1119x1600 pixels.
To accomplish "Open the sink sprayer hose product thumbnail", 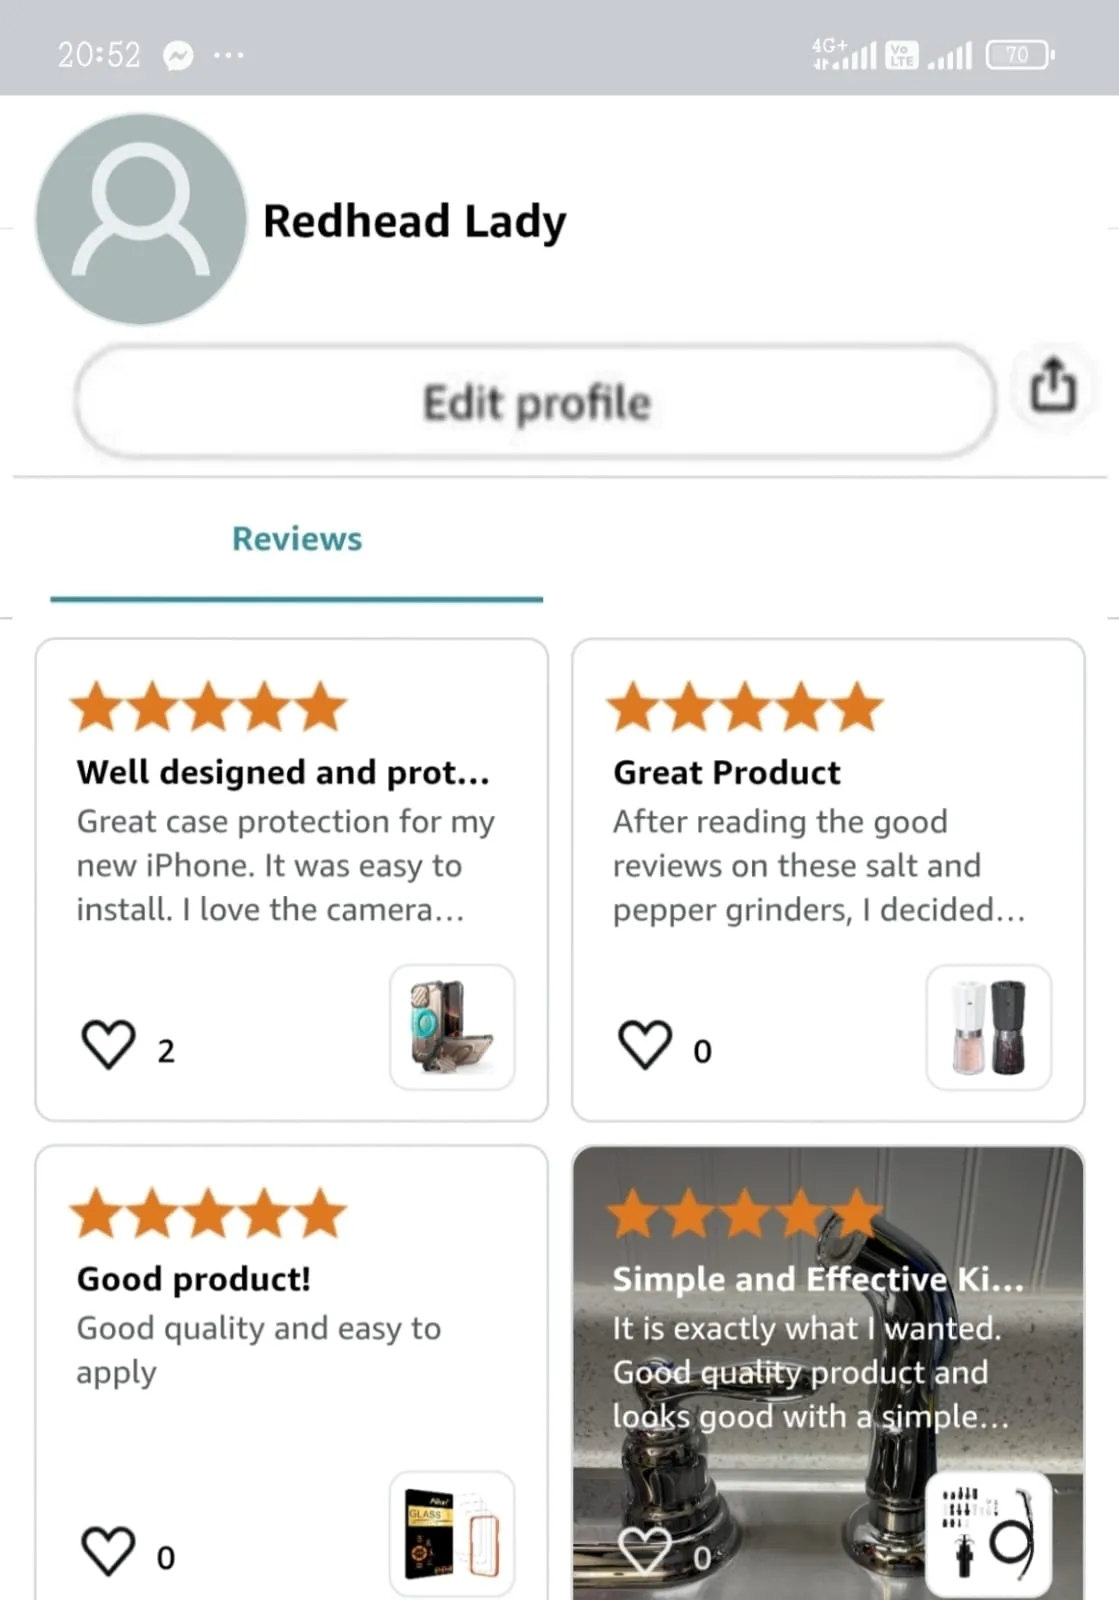I will click(989, 1533).
